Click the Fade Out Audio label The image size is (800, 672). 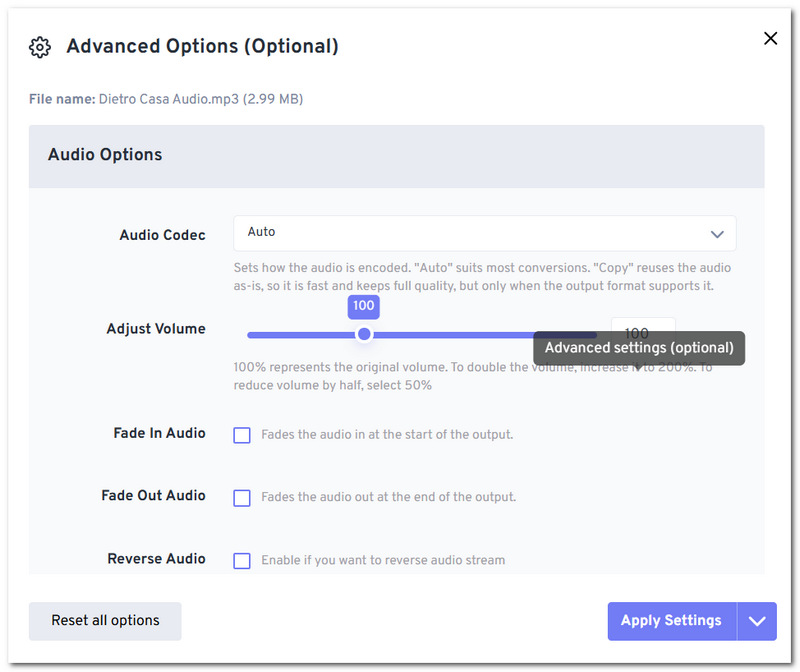[x=153, y=495]
